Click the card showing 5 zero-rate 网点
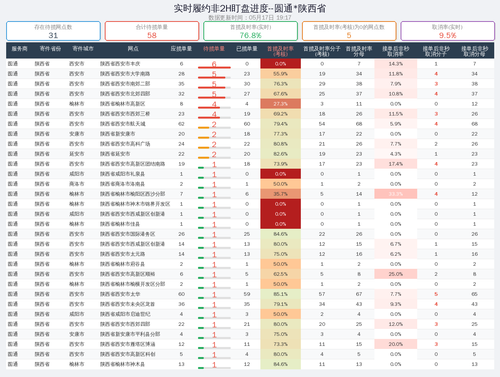 [x=349, y=31]
